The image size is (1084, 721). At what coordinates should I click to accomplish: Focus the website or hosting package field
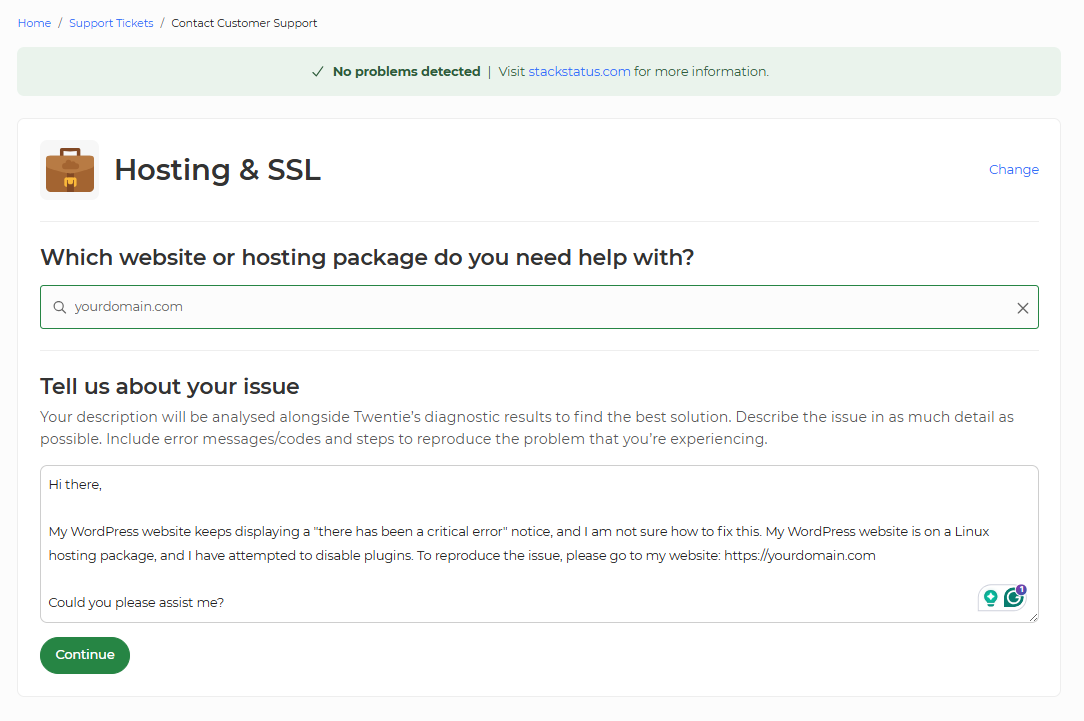click(539, 307)
